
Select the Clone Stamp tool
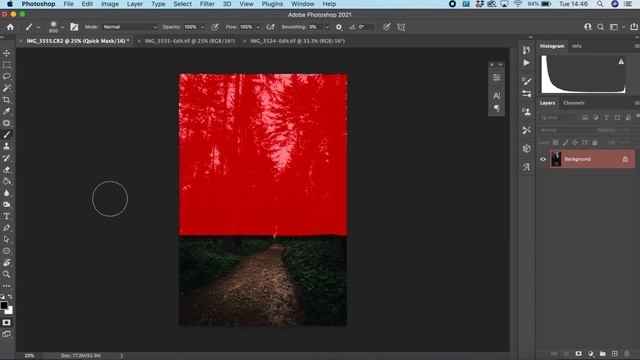[7, 146]
